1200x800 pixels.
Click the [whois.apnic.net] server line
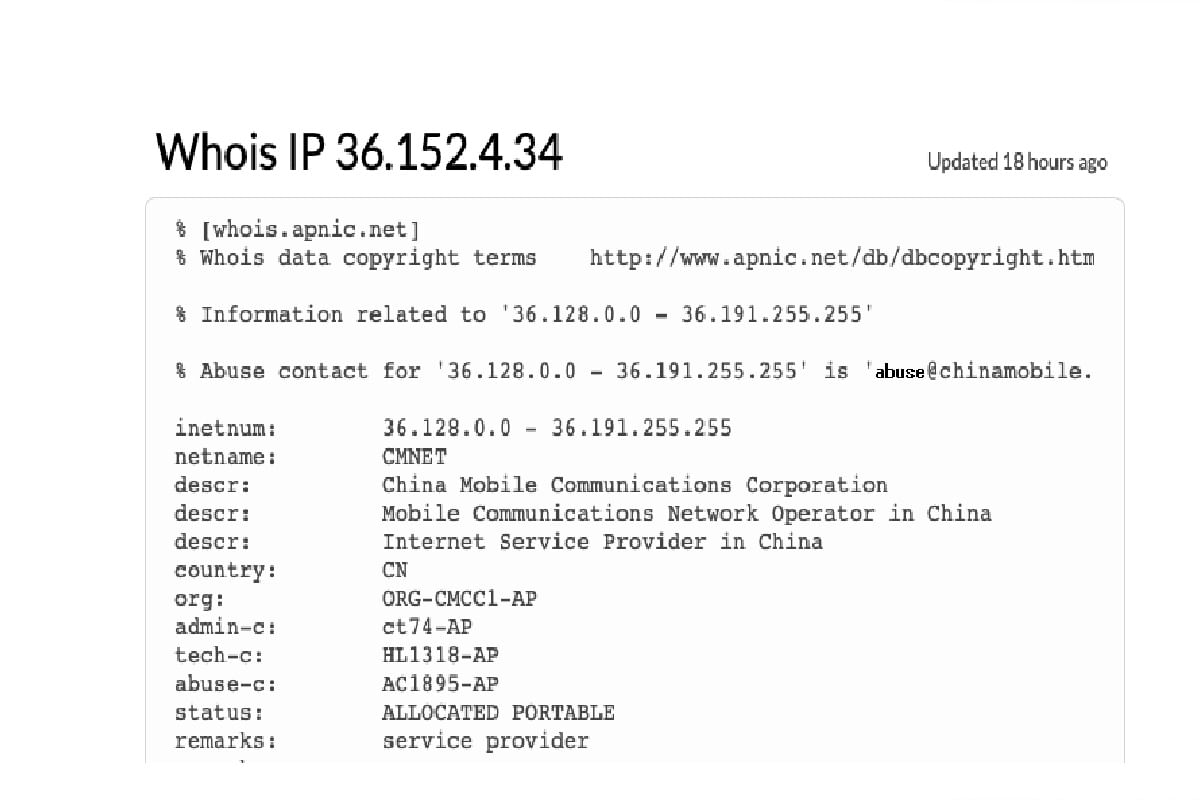click(x=310, y=230)
